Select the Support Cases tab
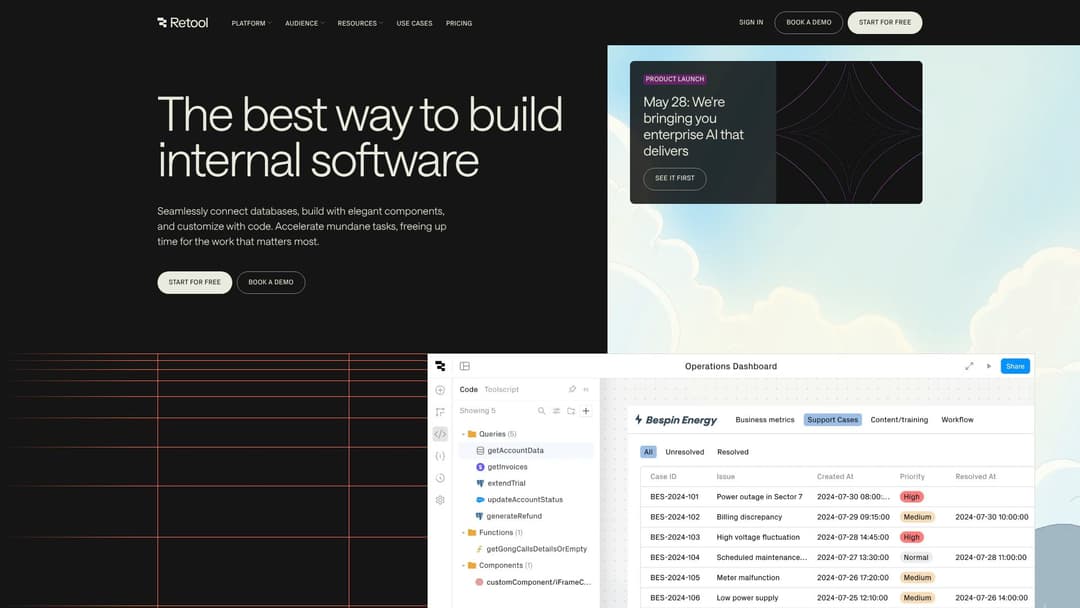The width and height of the screenshot is (1080, 608). (833, 419)
